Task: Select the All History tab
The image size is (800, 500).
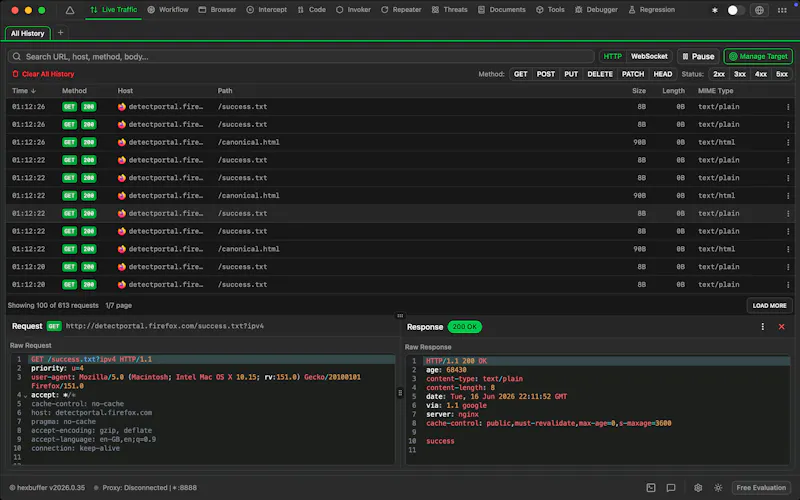Action: pyautogui.click(x=28, y=33)
